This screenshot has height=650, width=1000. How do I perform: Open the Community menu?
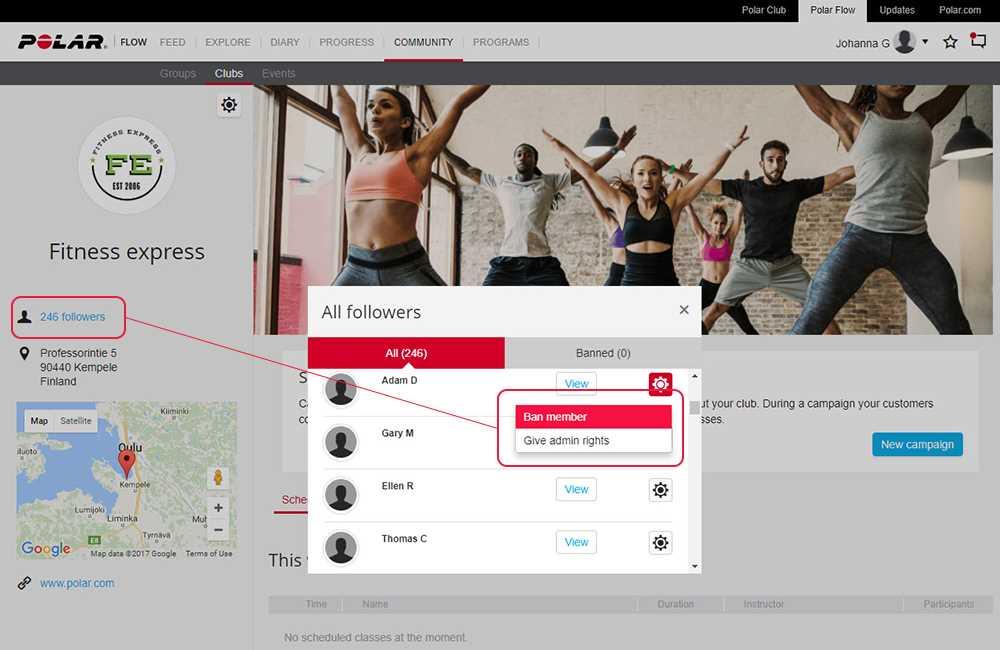click(423, 42)
